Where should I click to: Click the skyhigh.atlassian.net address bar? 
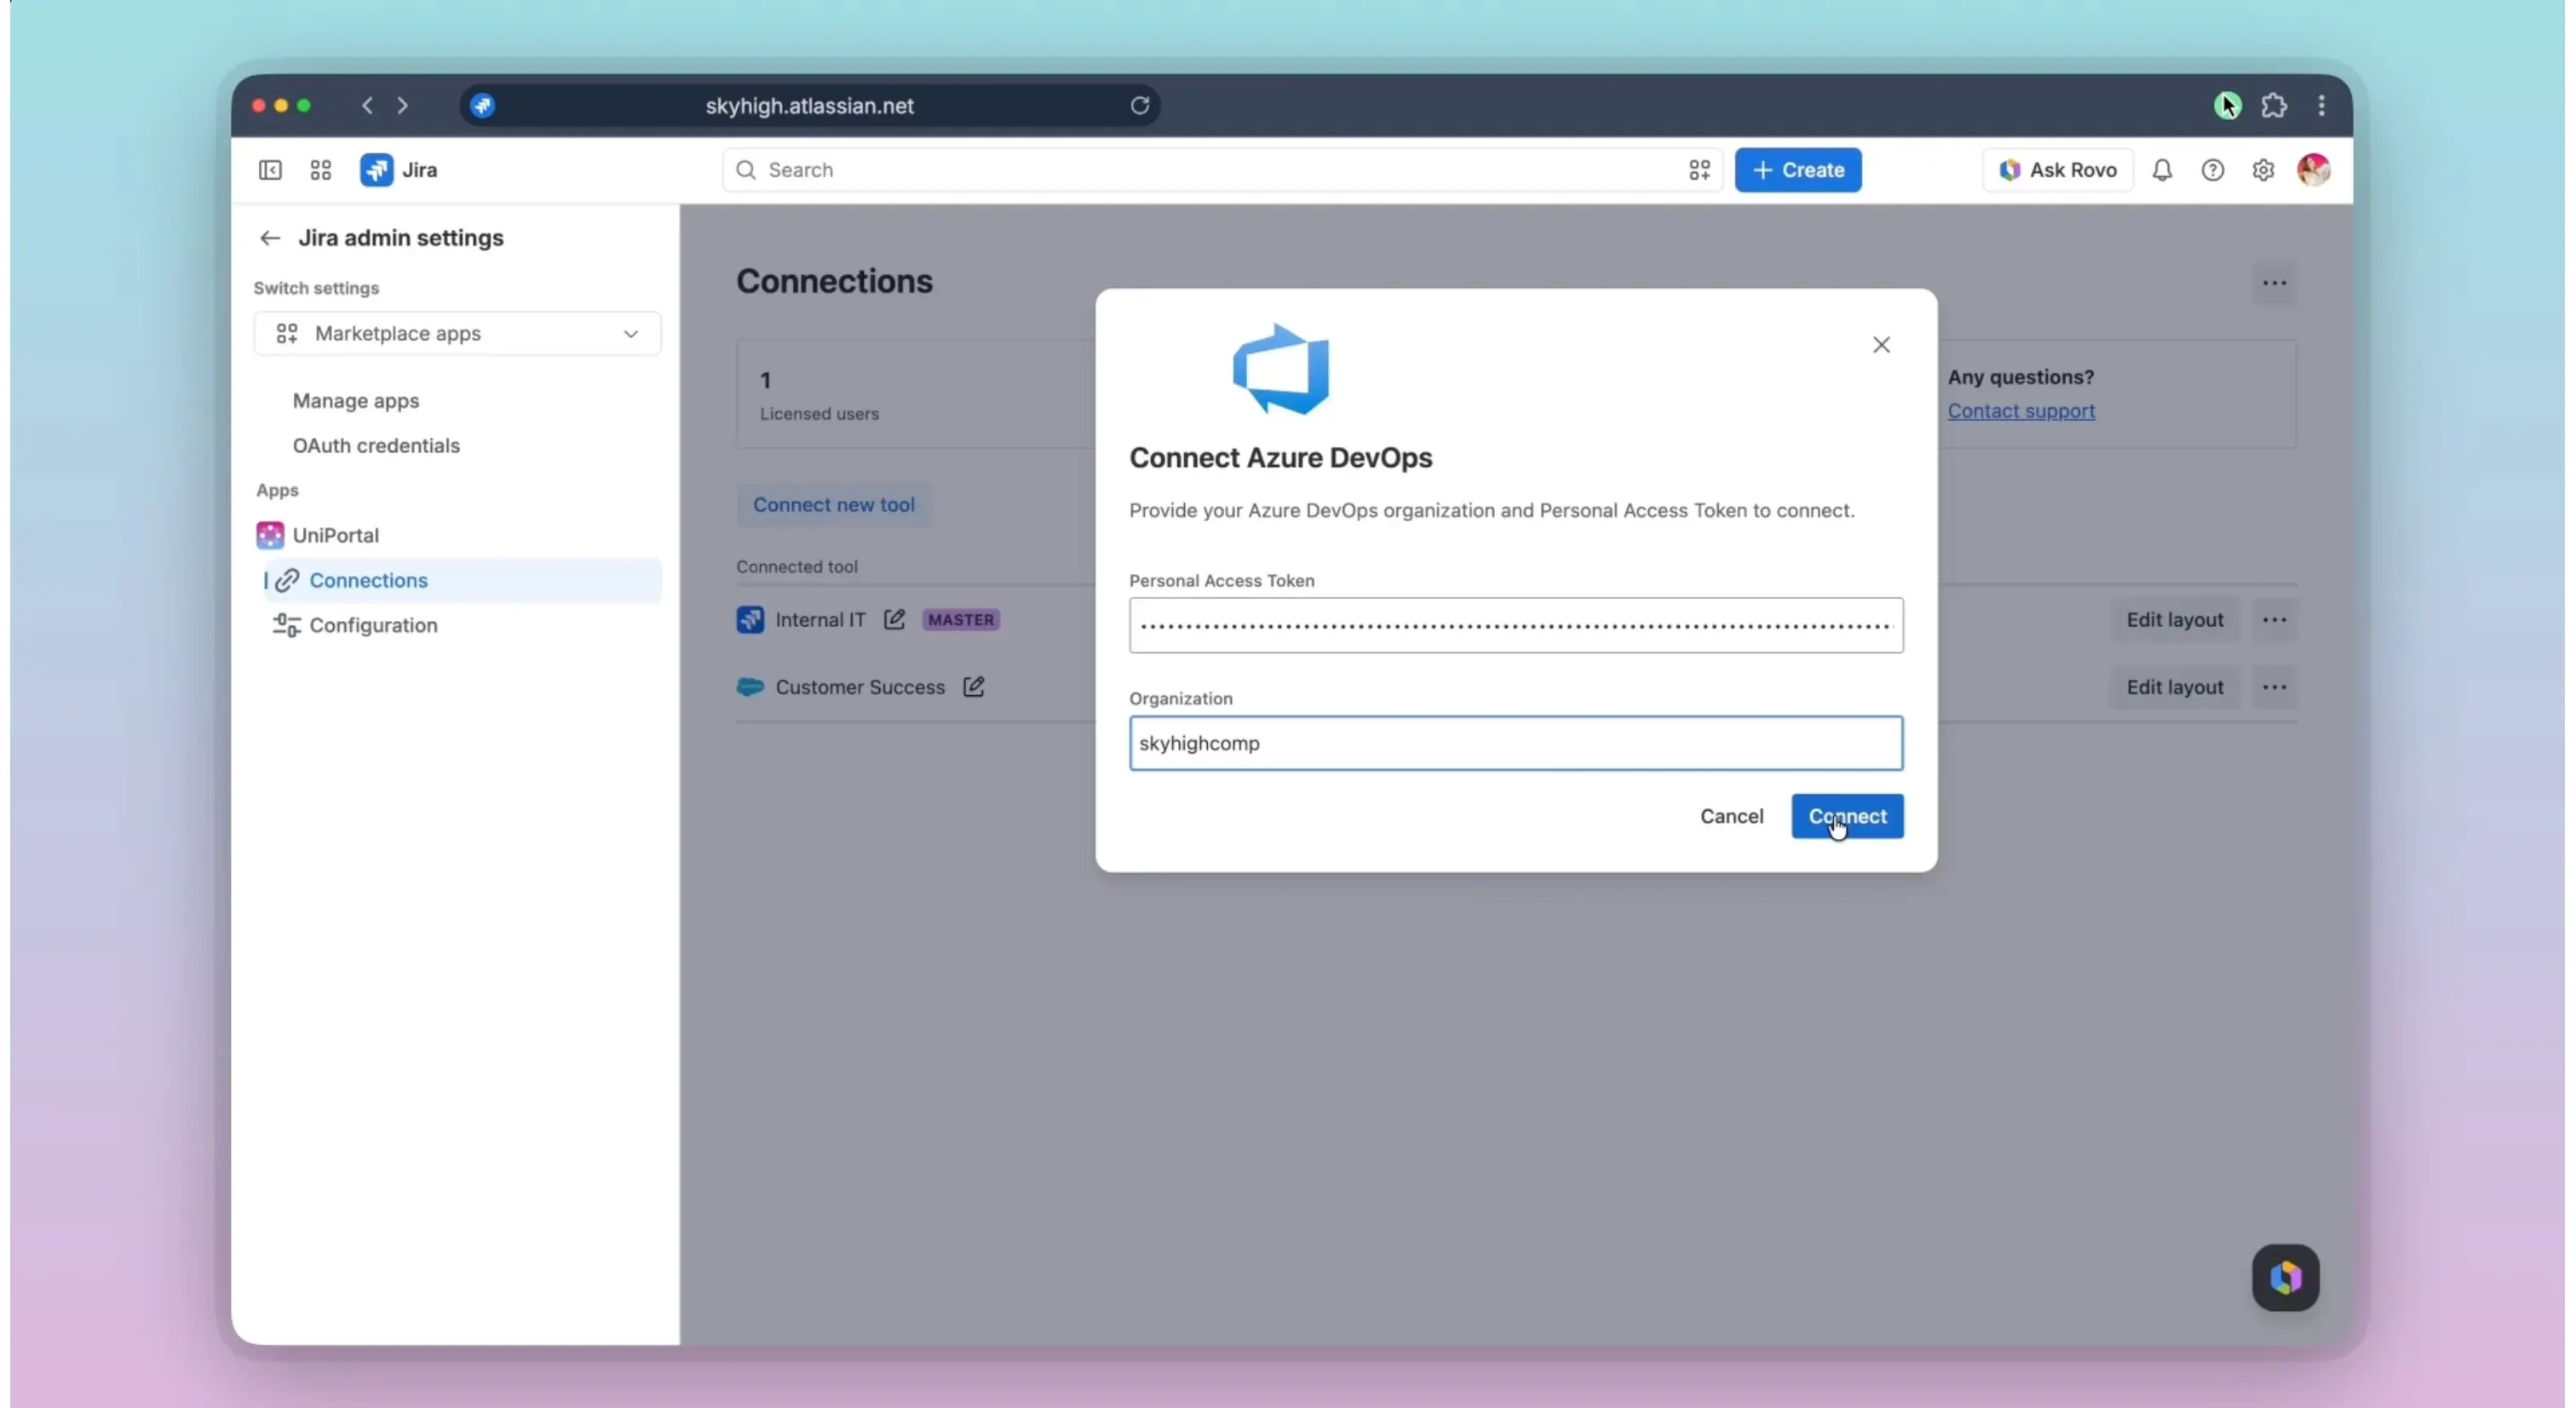click(809, 105)
